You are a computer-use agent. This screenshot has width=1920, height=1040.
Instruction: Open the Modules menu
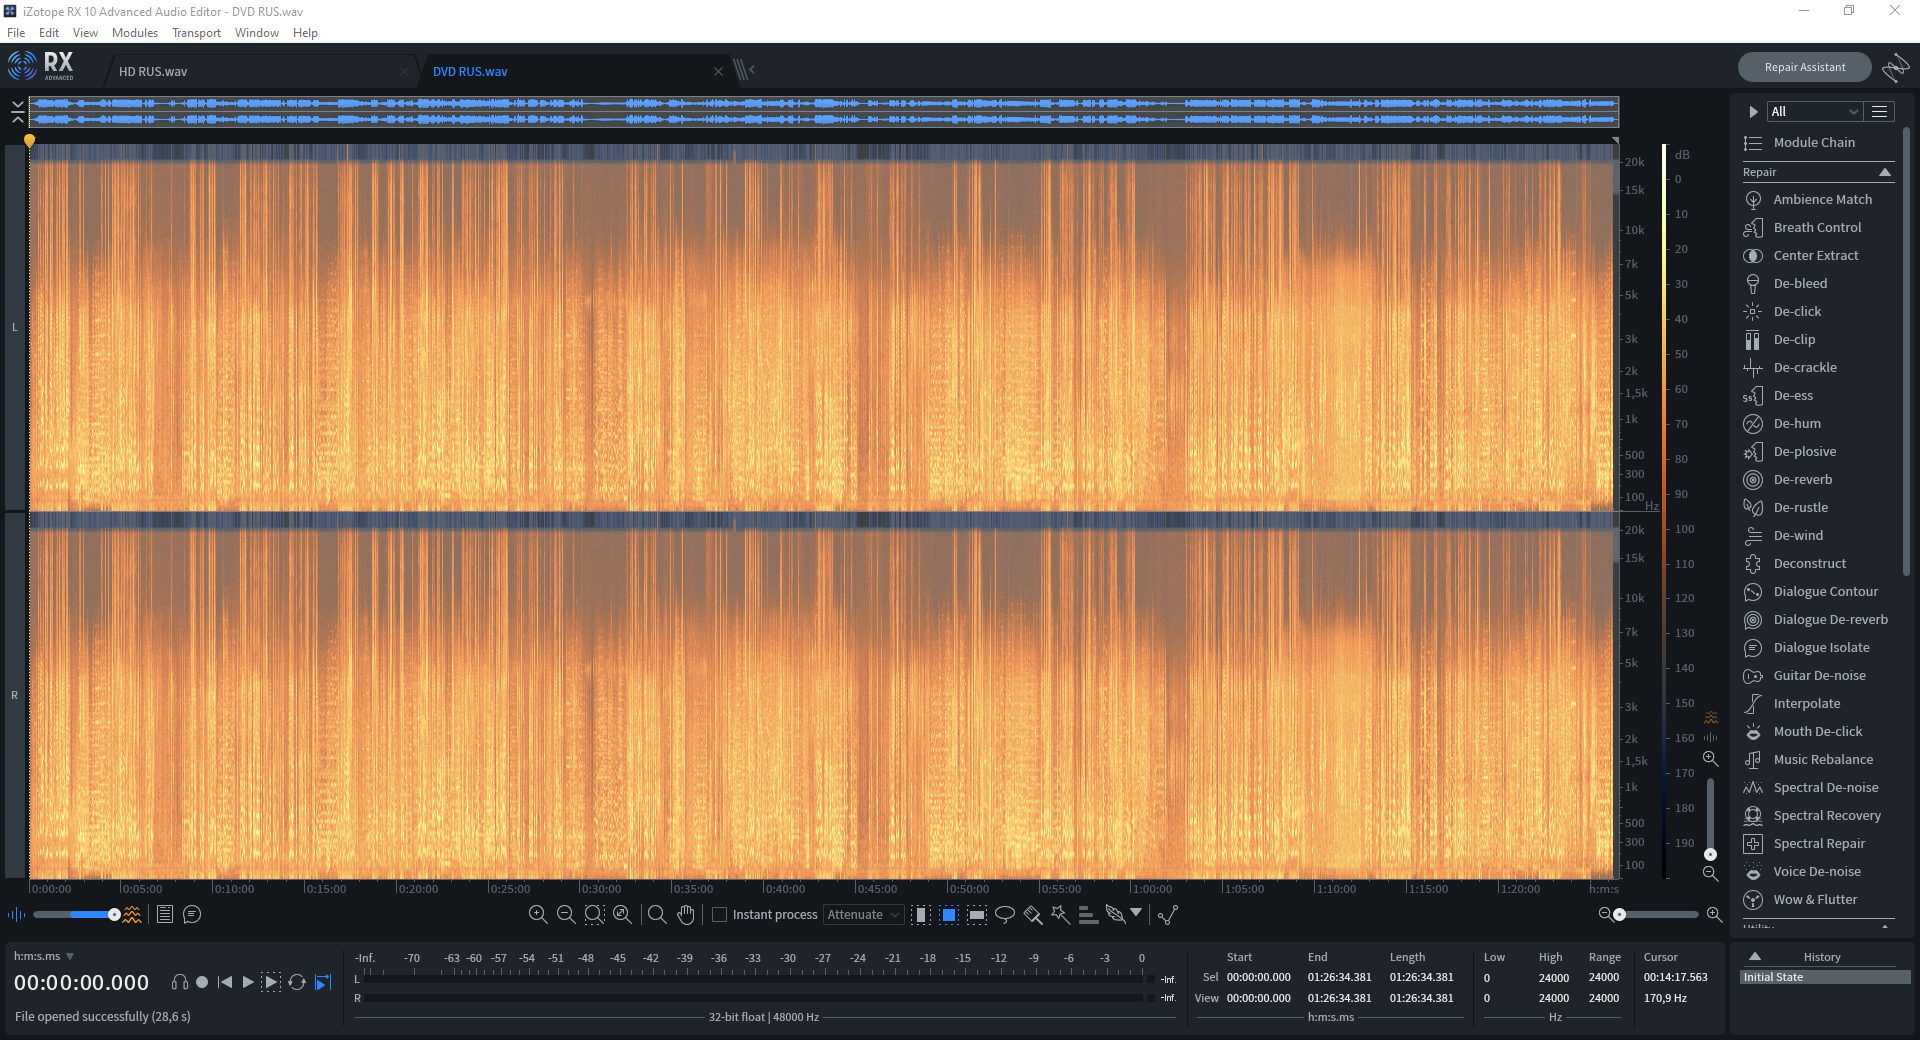click(x=134, y=33)
